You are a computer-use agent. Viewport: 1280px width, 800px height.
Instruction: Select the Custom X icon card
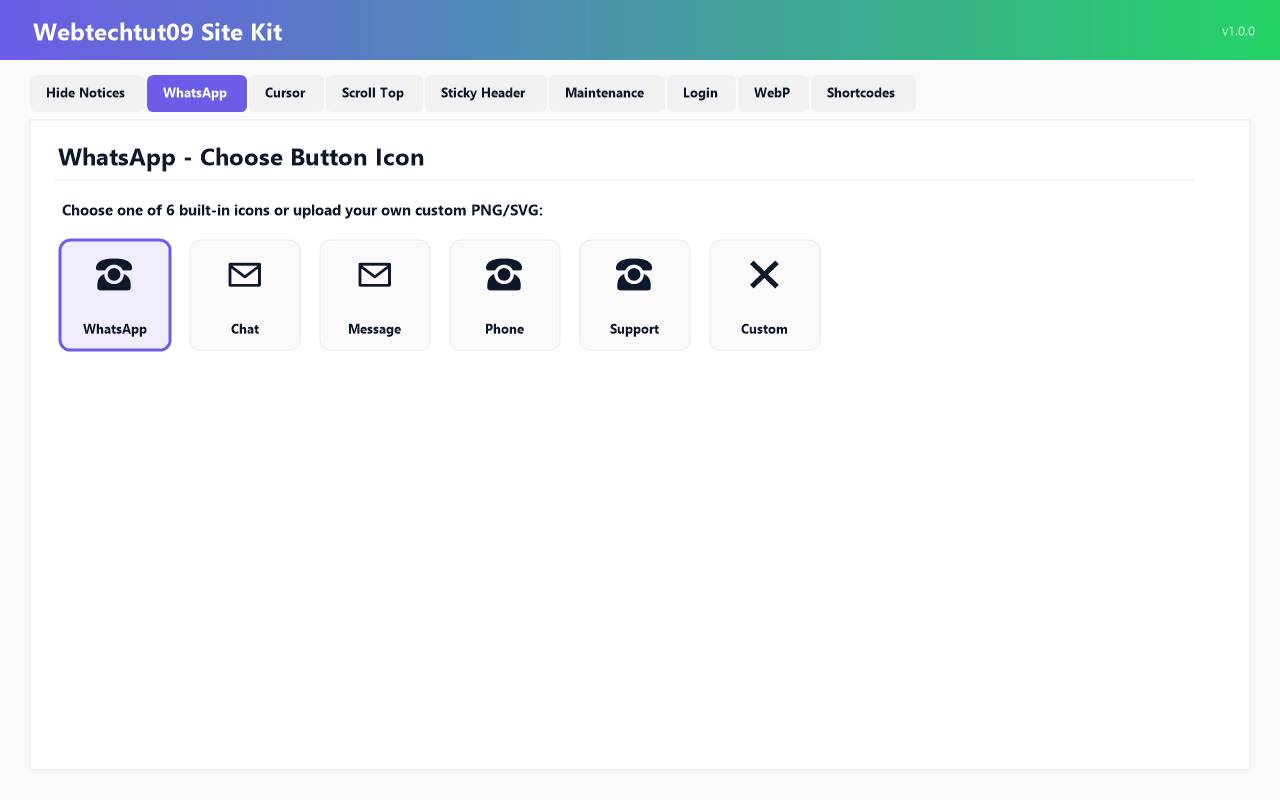point(765,295)
